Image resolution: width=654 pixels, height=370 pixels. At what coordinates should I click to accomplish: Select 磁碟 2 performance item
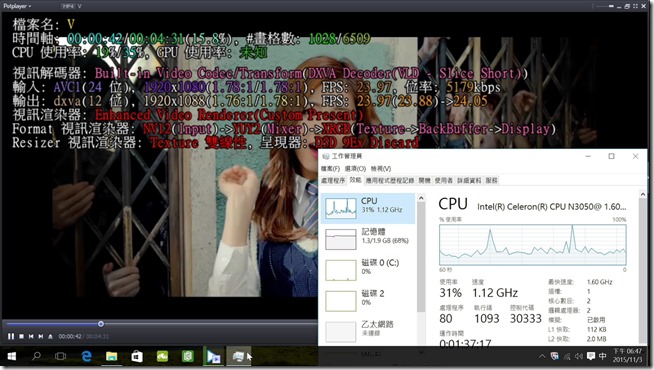[368, 301]
